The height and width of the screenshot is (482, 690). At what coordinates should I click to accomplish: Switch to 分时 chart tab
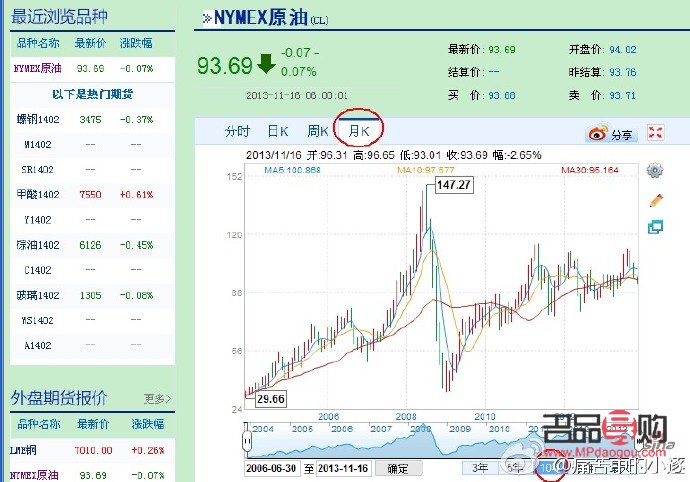click(237, 131)
